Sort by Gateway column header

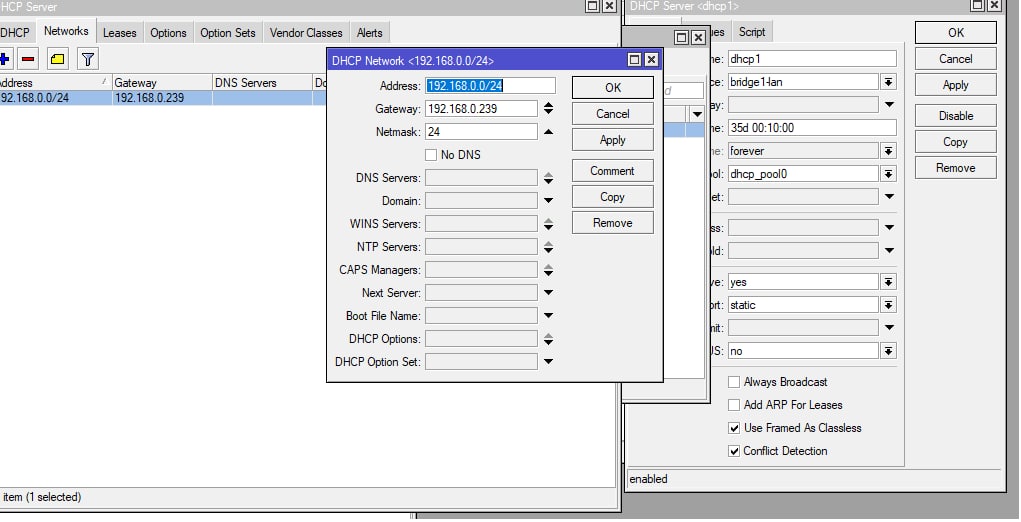[x=161, y=83]
